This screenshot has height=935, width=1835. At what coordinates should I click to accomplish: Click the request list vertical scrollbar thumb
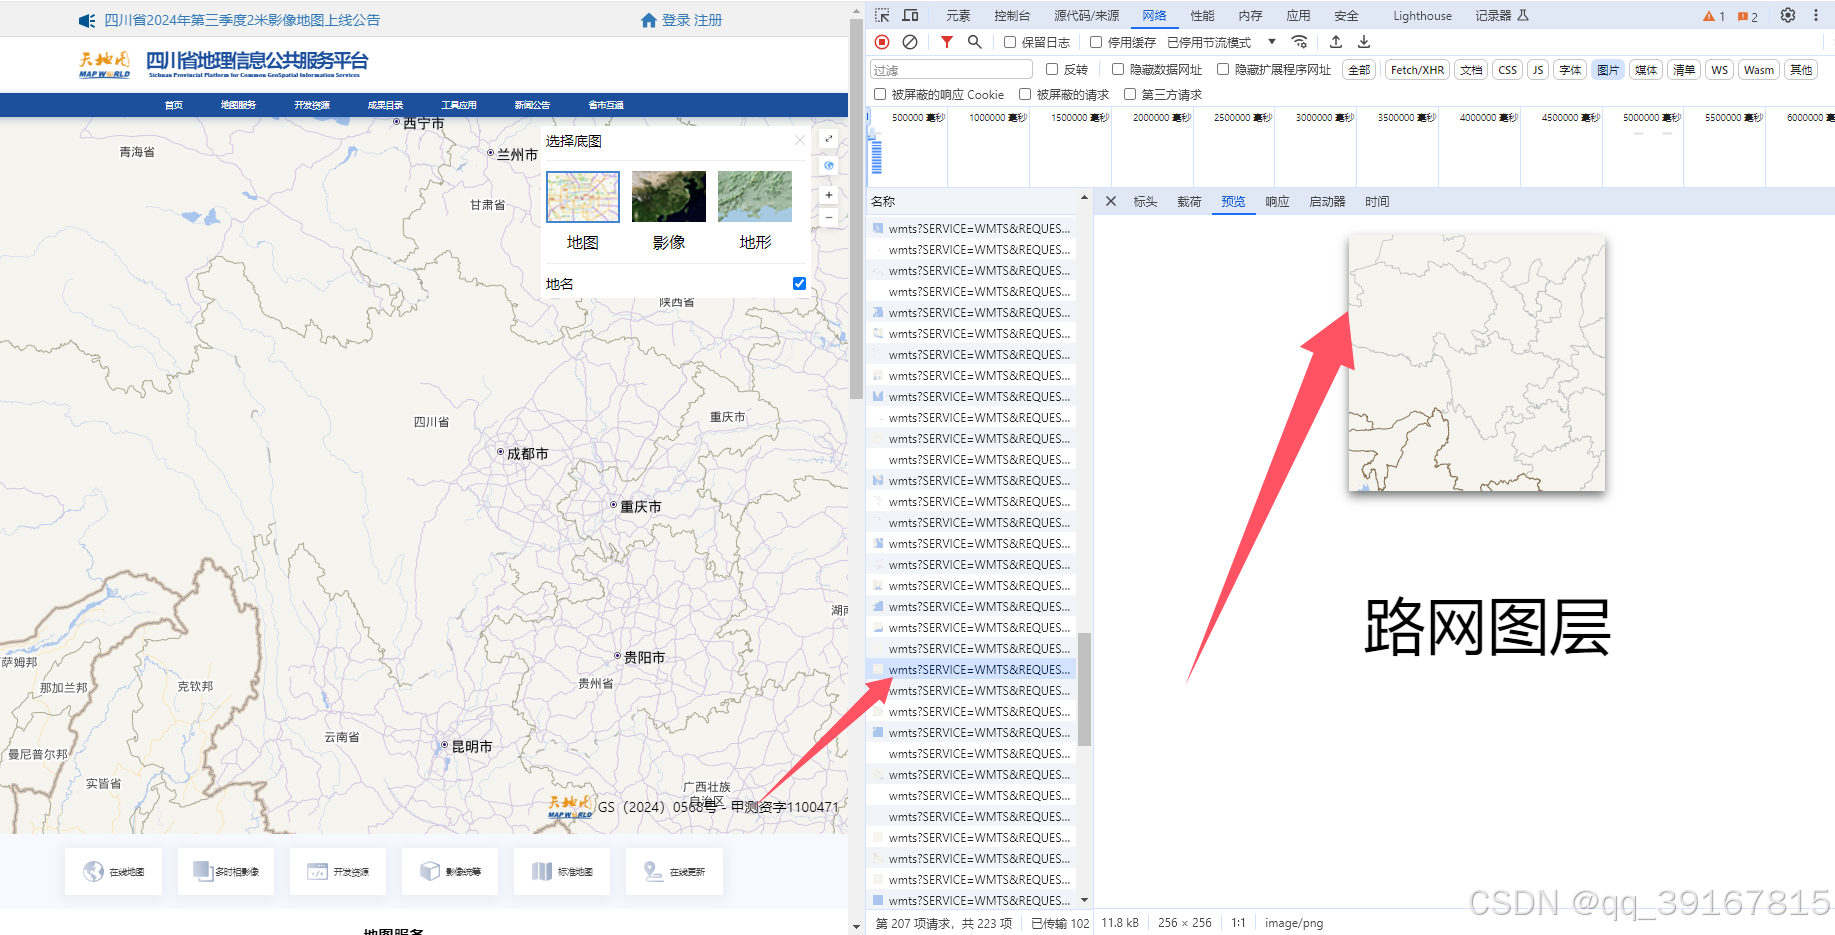pos(1084,689)
